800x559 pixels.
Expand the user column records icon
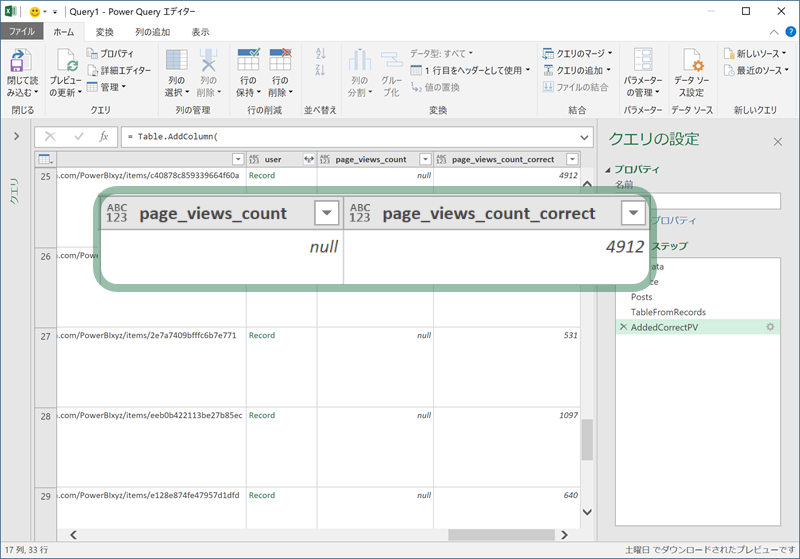tap(308, 159)
